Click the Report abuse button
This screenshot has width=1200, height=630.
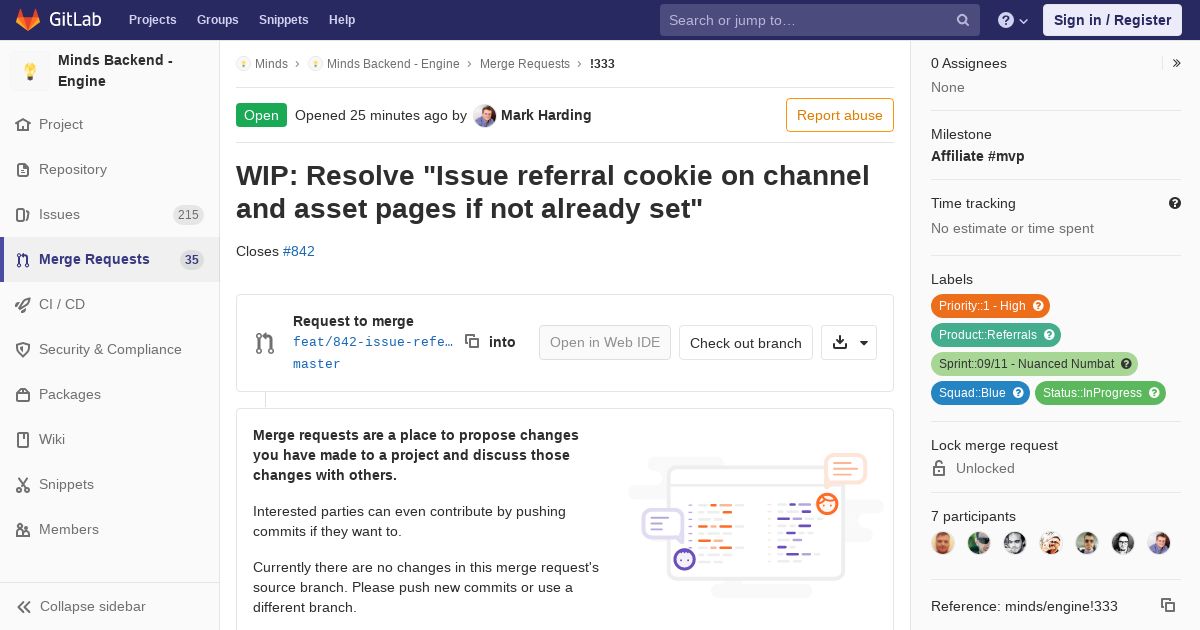[x=840, y=115]
